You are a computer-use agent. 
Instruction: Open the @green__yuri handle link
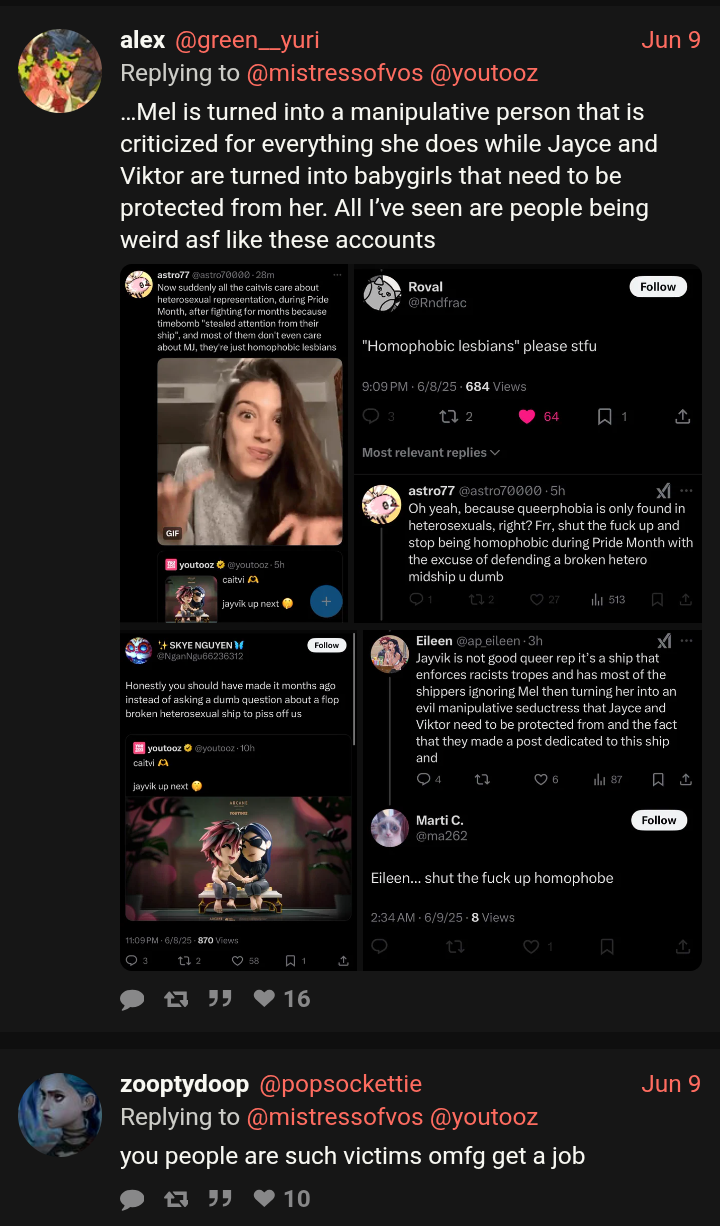click(x=247, y=40)
